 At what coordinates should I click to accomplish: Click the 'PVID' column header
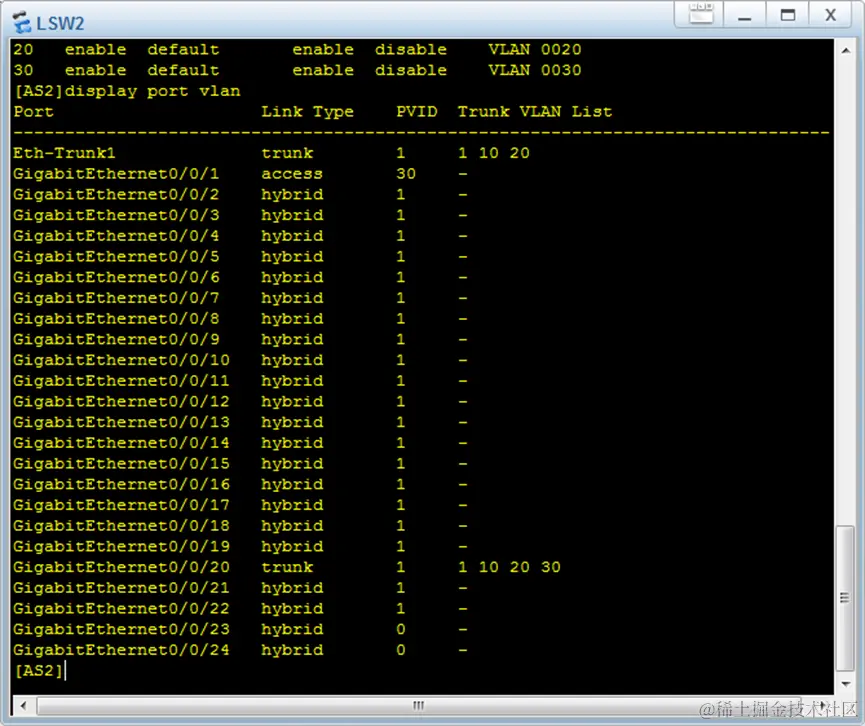(x=417, y=111)
